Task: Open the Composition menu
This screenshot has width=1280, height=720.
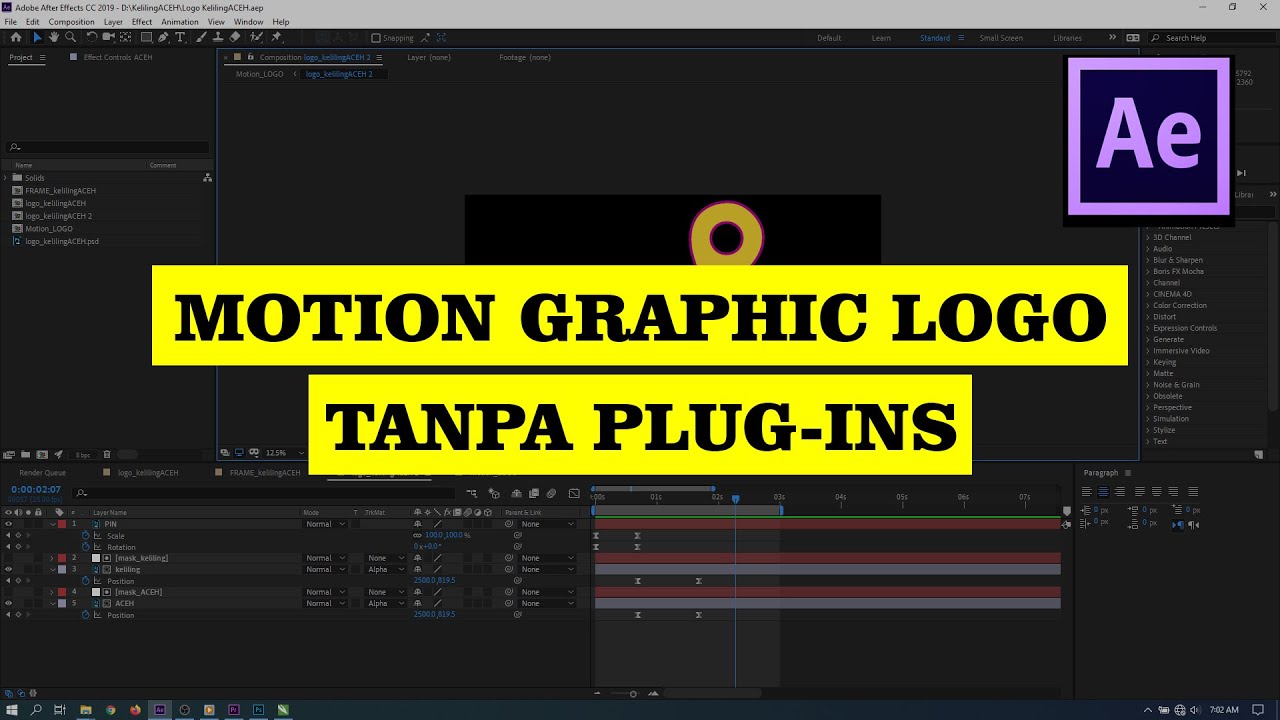Action: point(72,21)
